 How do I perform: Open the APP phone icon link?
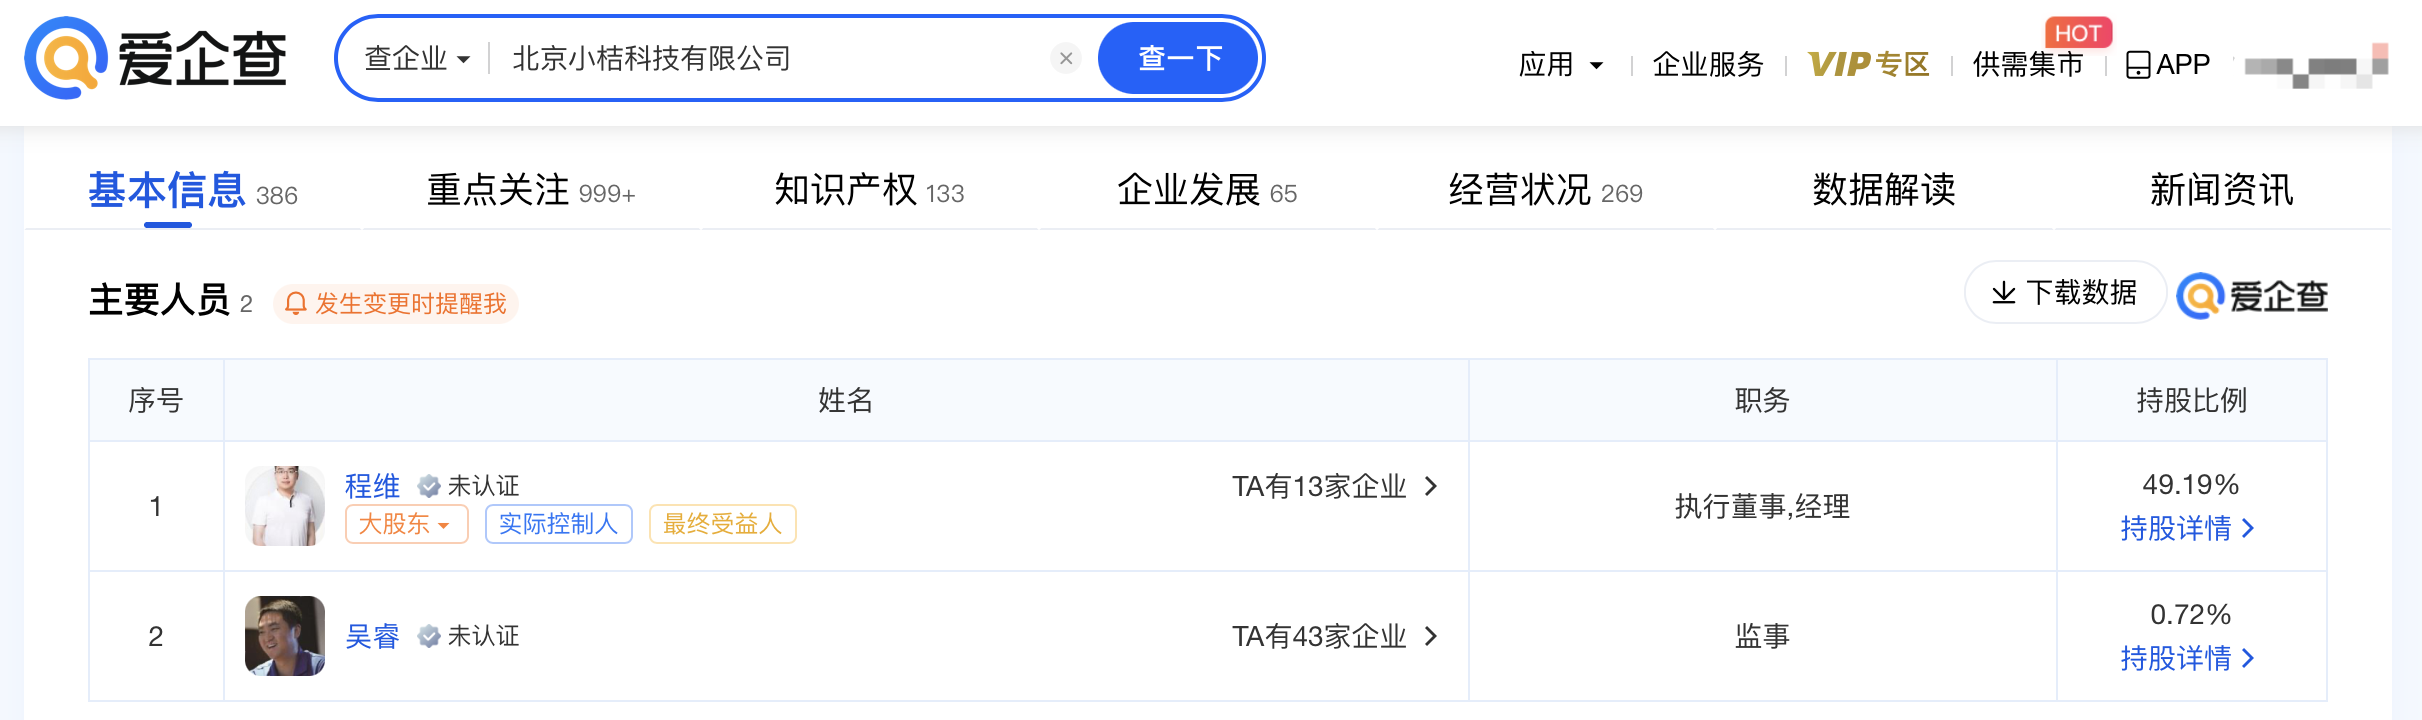click(2137, 65)
